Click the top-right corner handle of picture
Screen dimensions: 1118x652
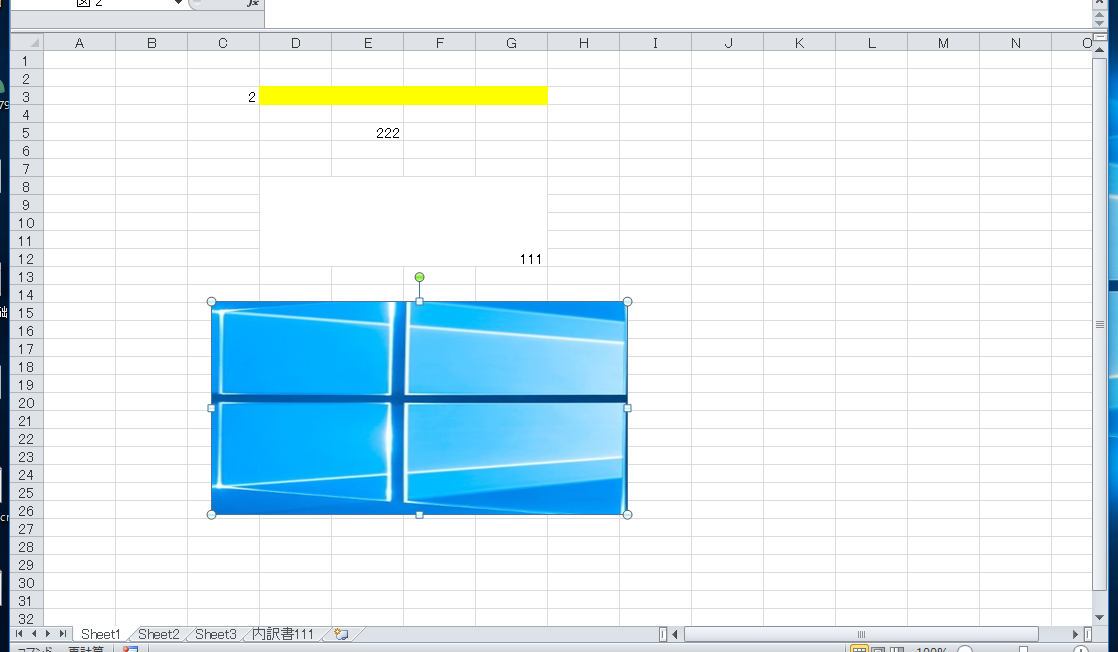click(x=627, y=302)
